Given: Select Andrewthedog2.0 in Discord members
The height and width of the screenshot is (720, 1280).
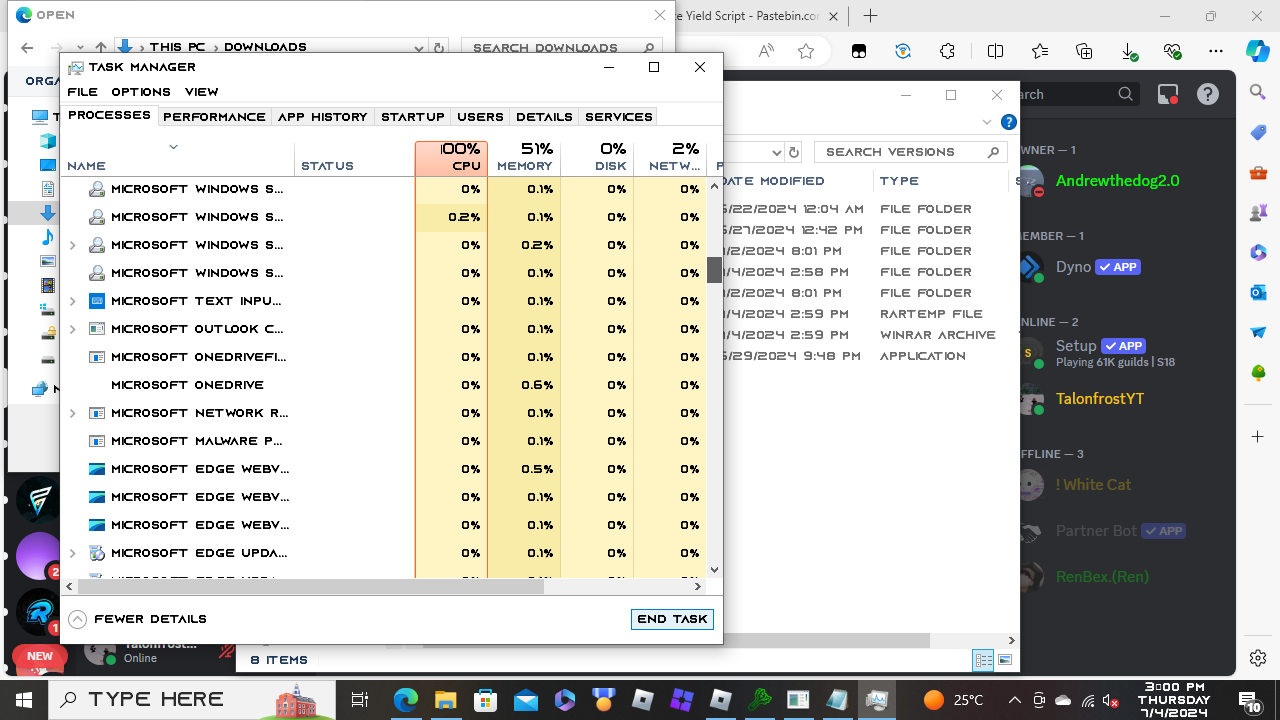Looking at the screenshot, I should 1118,181.
